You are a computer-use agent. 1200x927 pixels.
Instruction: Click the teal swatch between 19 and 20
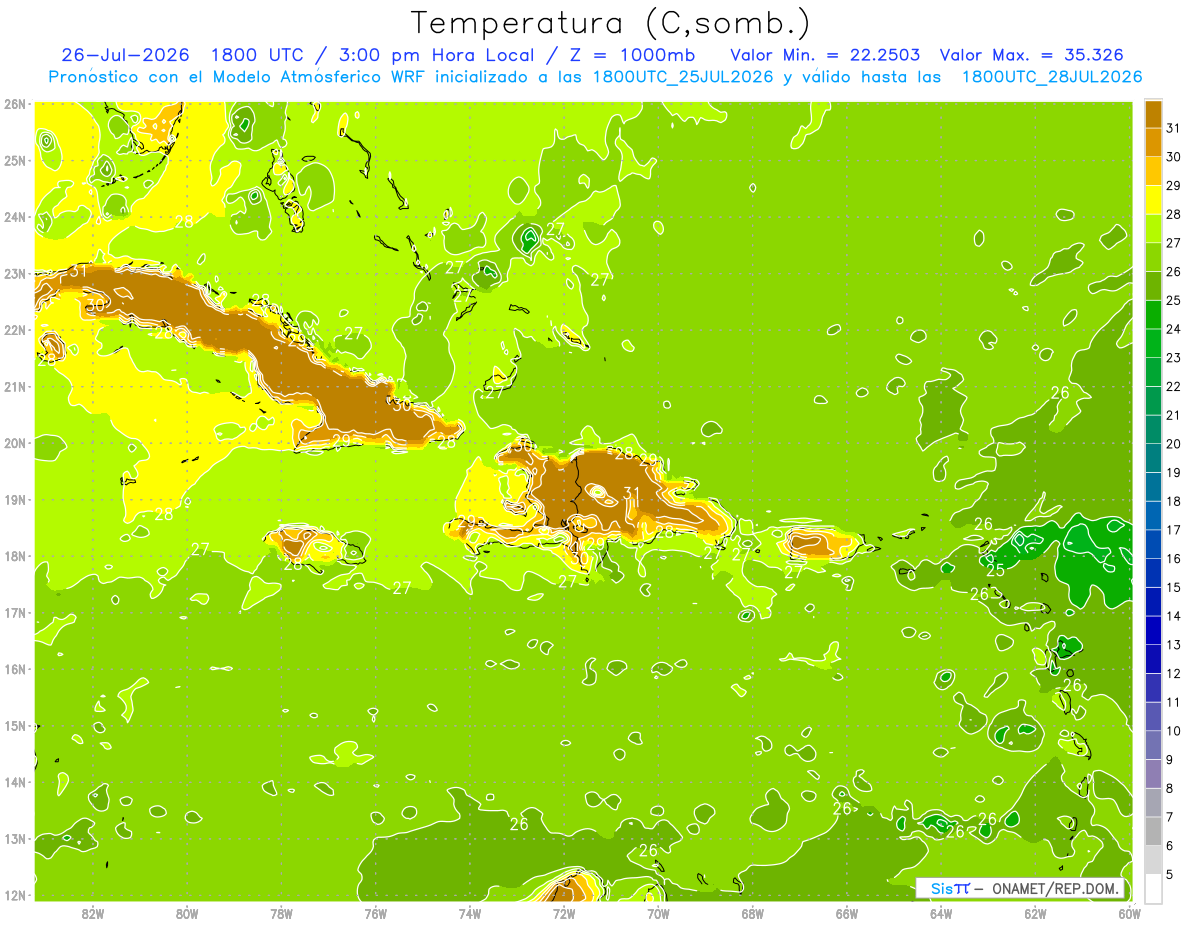1153,458
